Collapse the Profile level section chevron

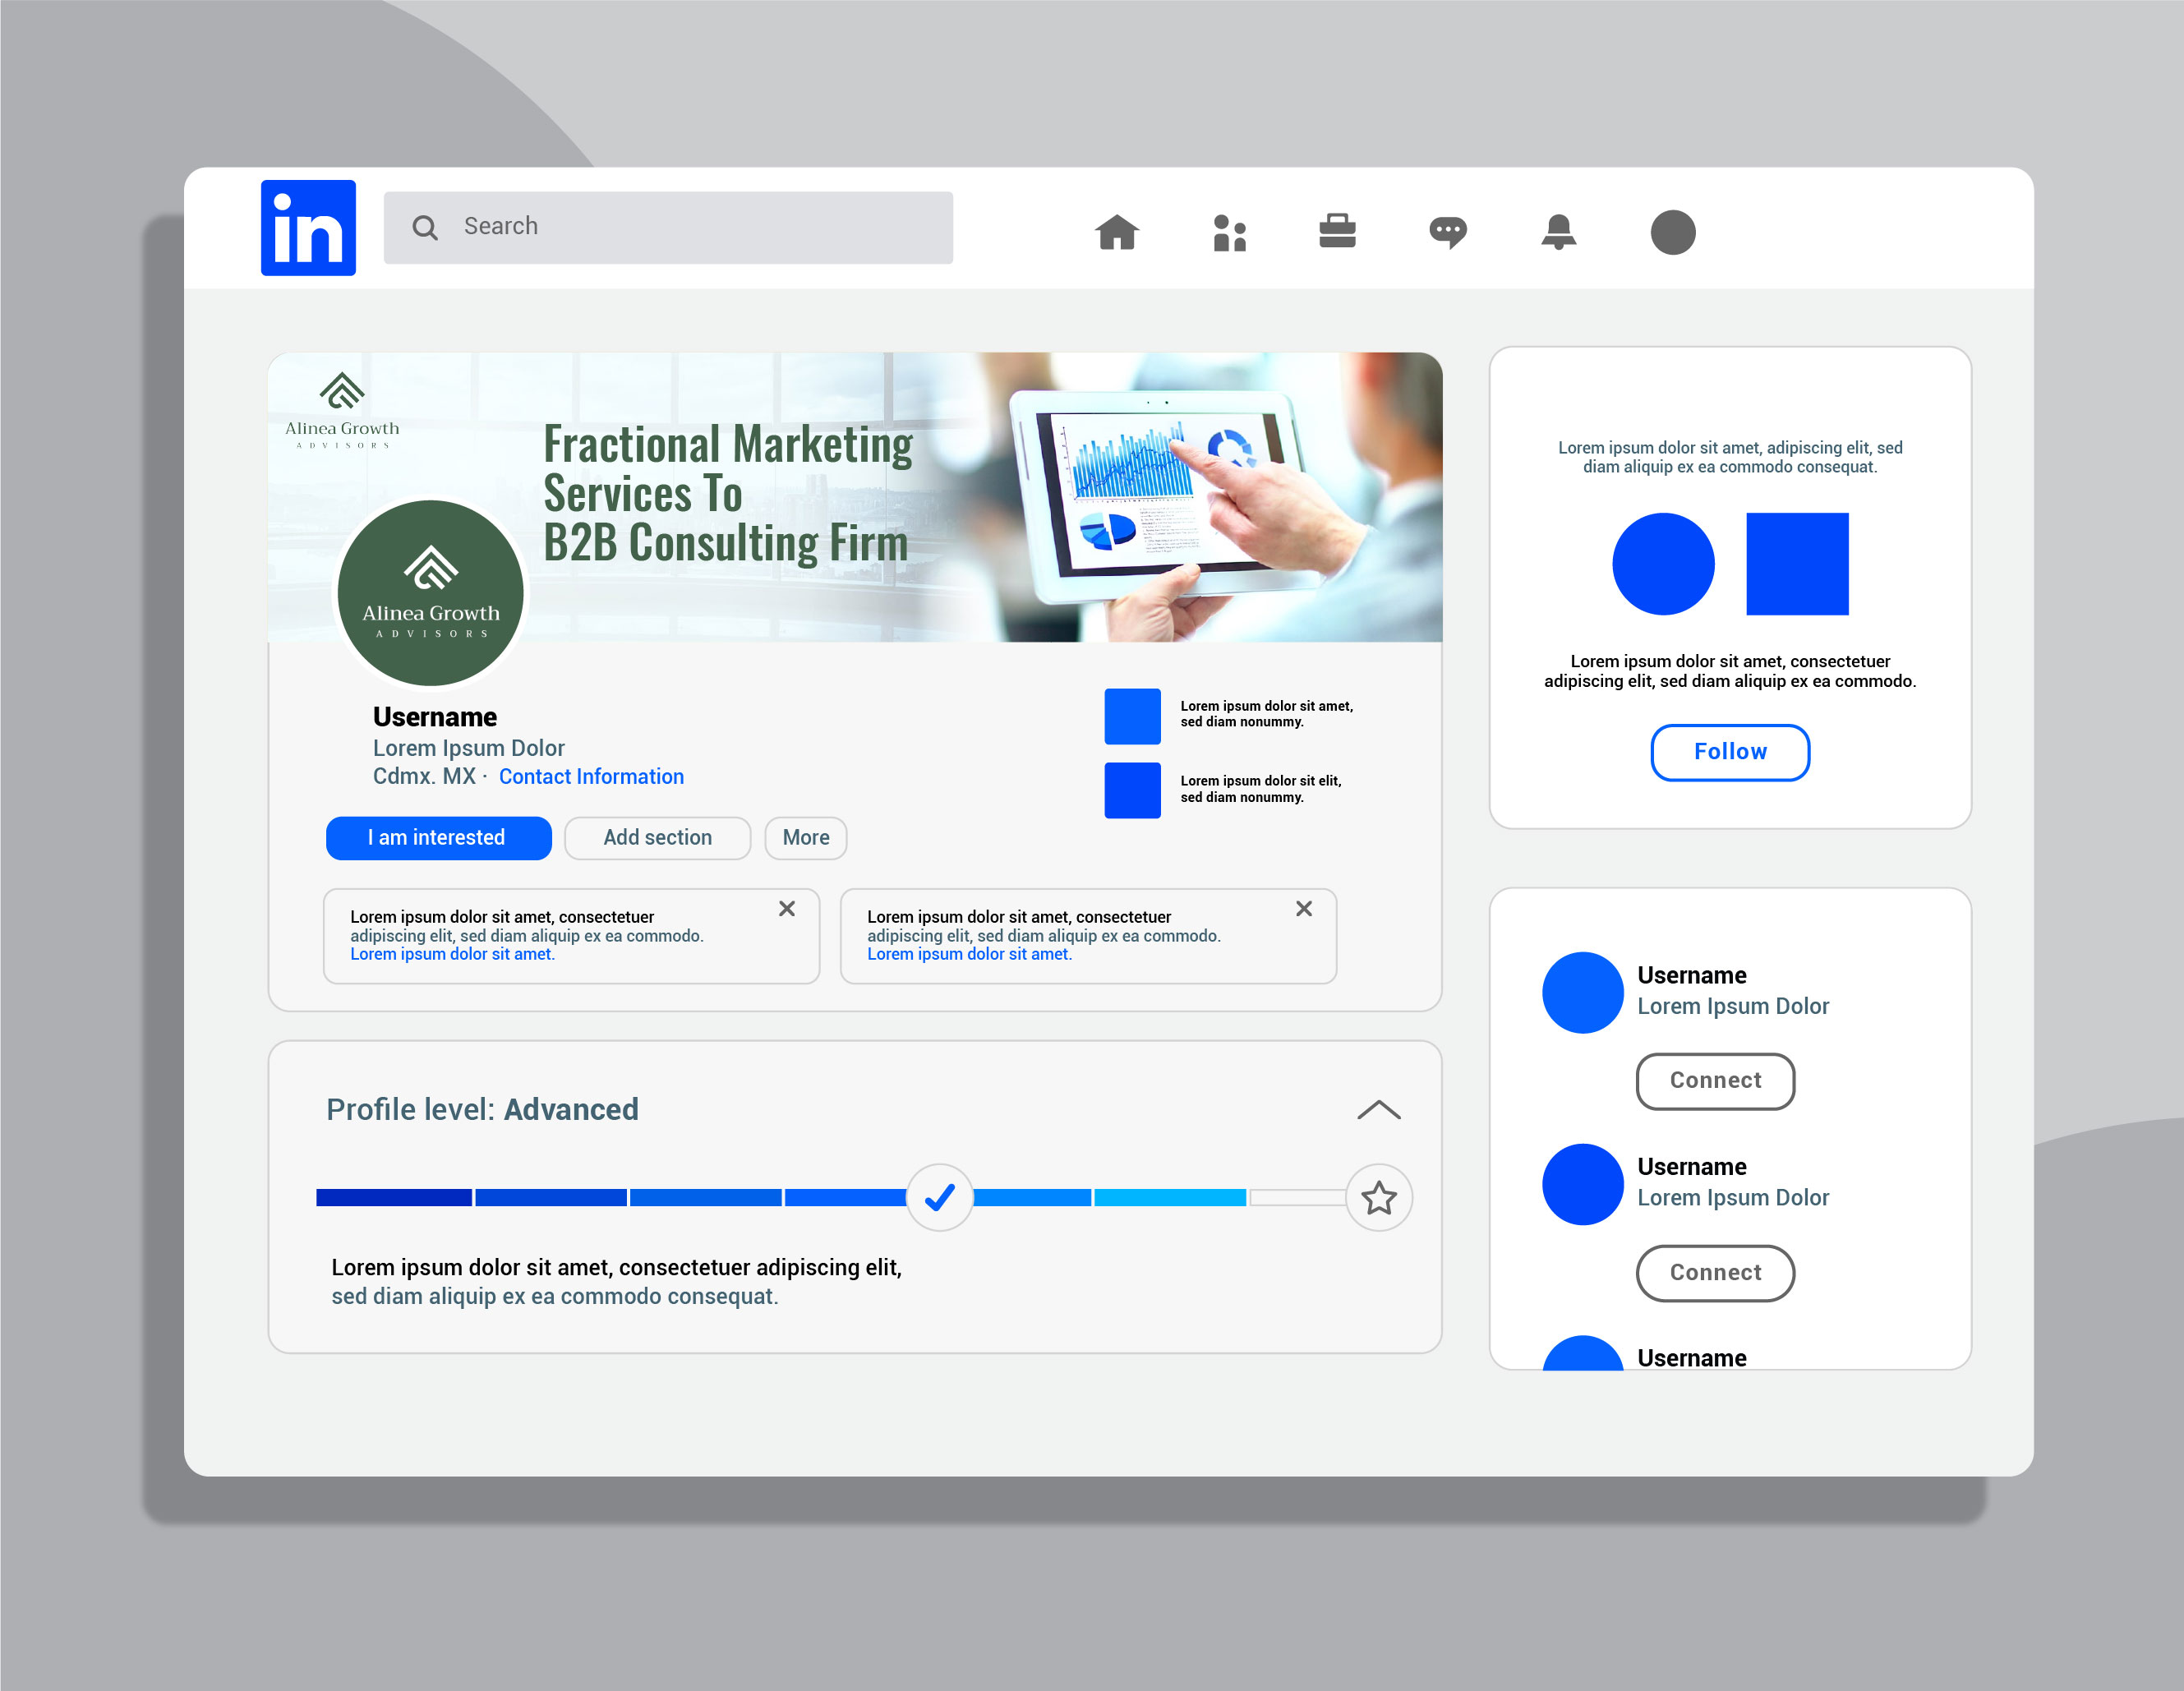(1379, 1110)
